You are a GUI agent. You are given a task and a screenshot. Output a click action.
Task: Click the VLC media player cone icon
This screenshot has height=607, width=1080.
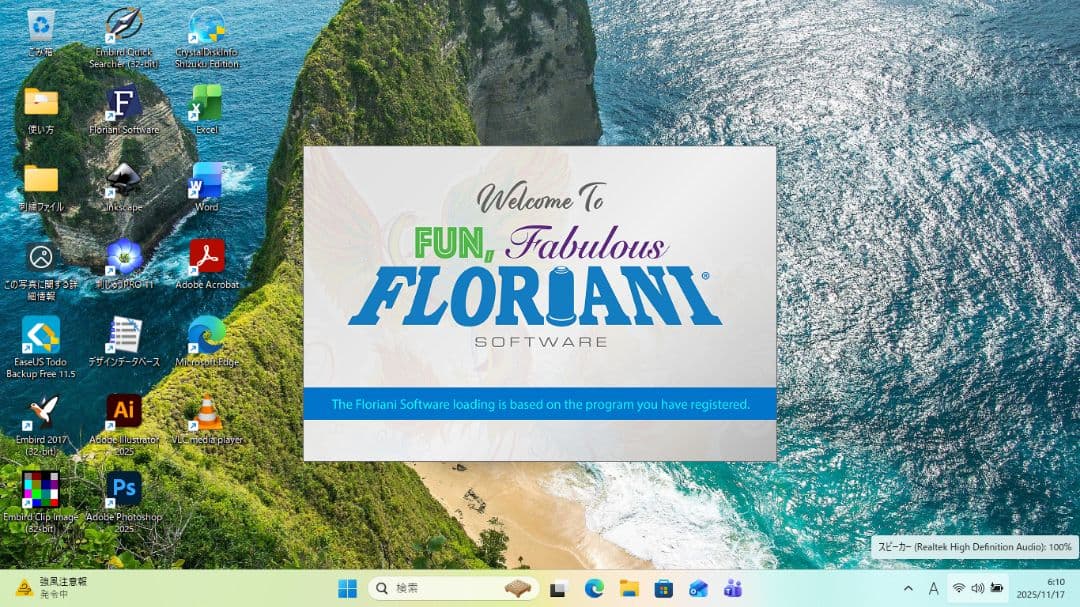point(207,412)
